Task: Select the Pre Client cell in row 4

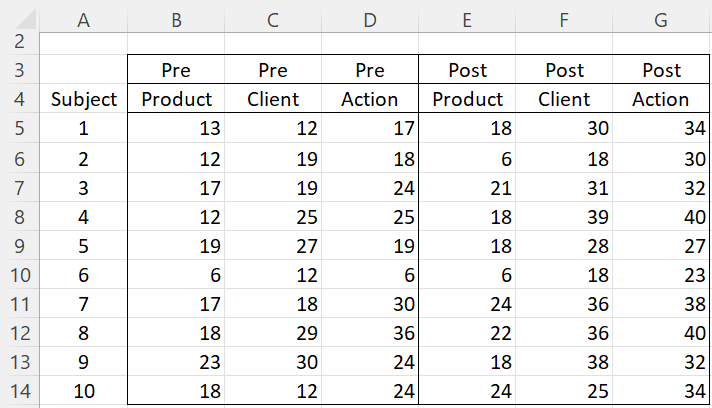Action: pyautogui.click(x=273, y=100)
